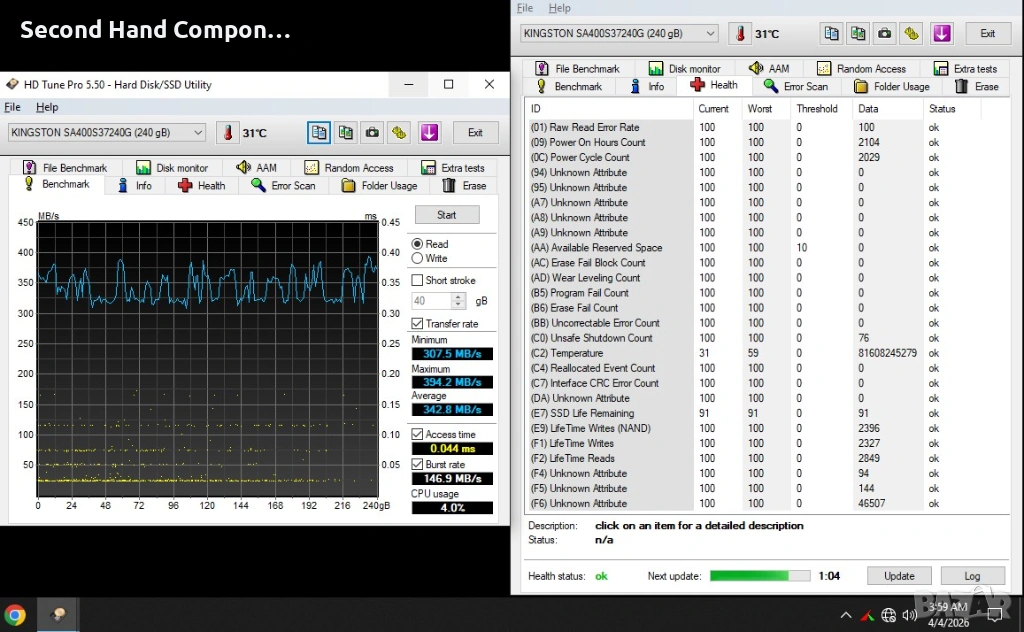Click the camera screenshot icon in the benchmark window
Image resolution: width=1024 pixels, height=632 pixels.
[x=372, y=133]
